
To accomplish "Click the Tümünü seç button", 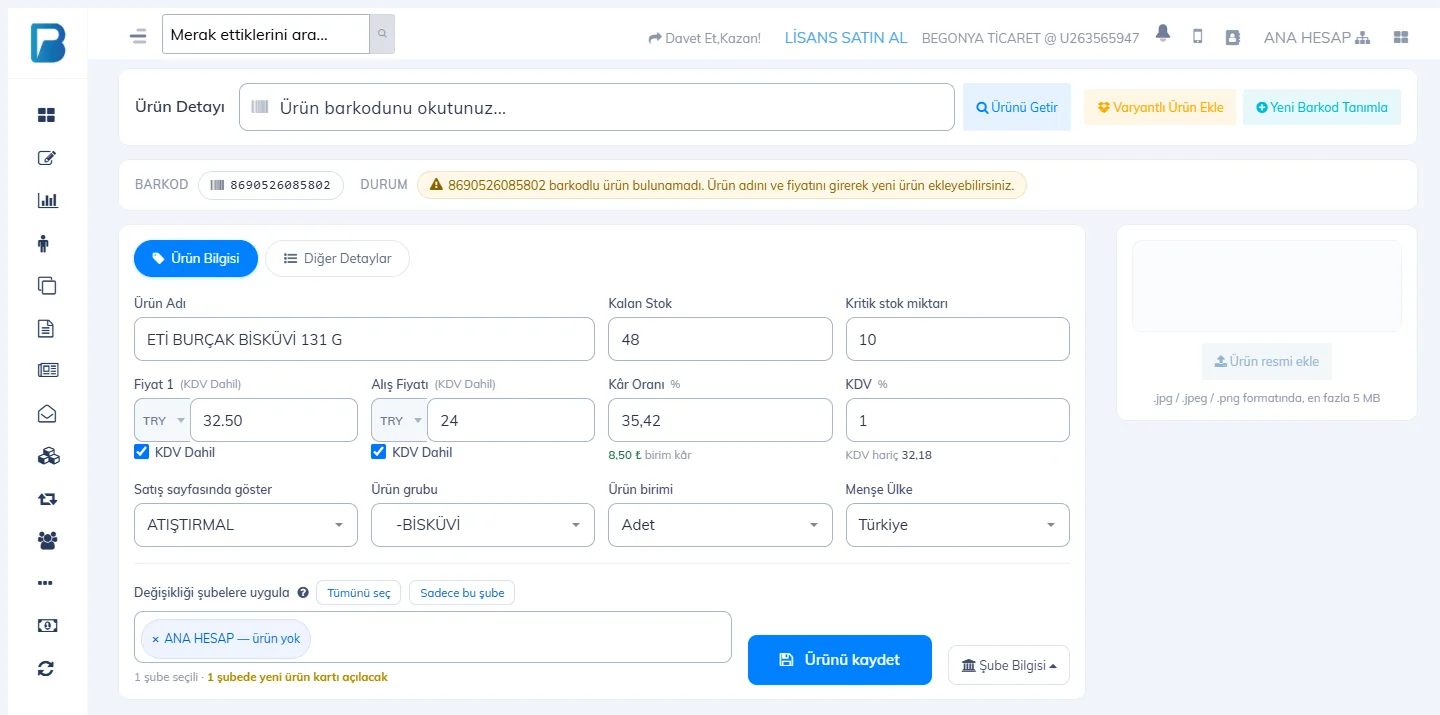I will (359, 593).
